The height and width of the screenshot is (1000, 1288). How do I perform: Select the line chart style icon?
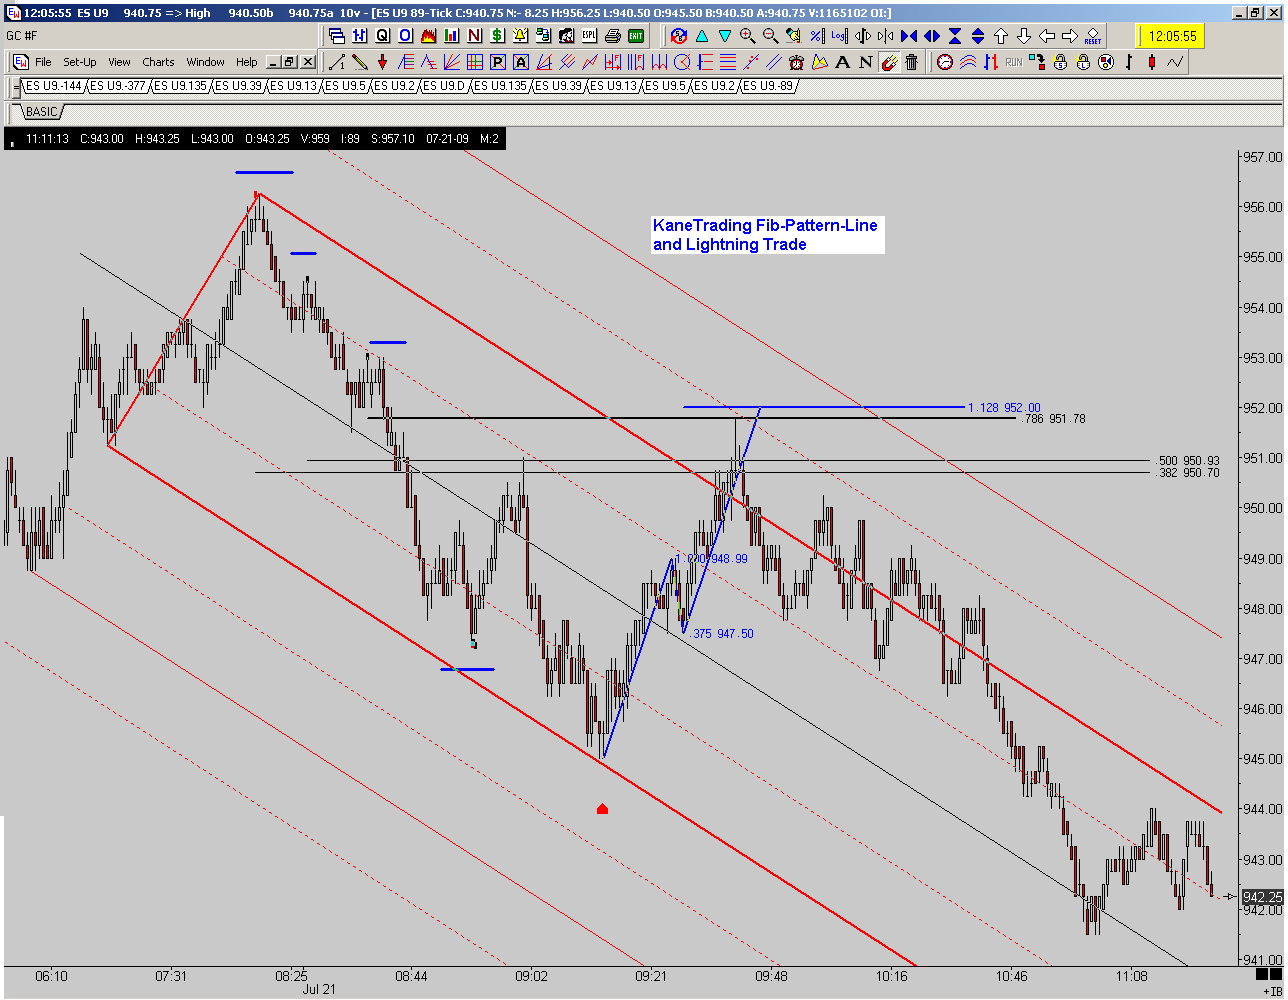(1175, 62)
